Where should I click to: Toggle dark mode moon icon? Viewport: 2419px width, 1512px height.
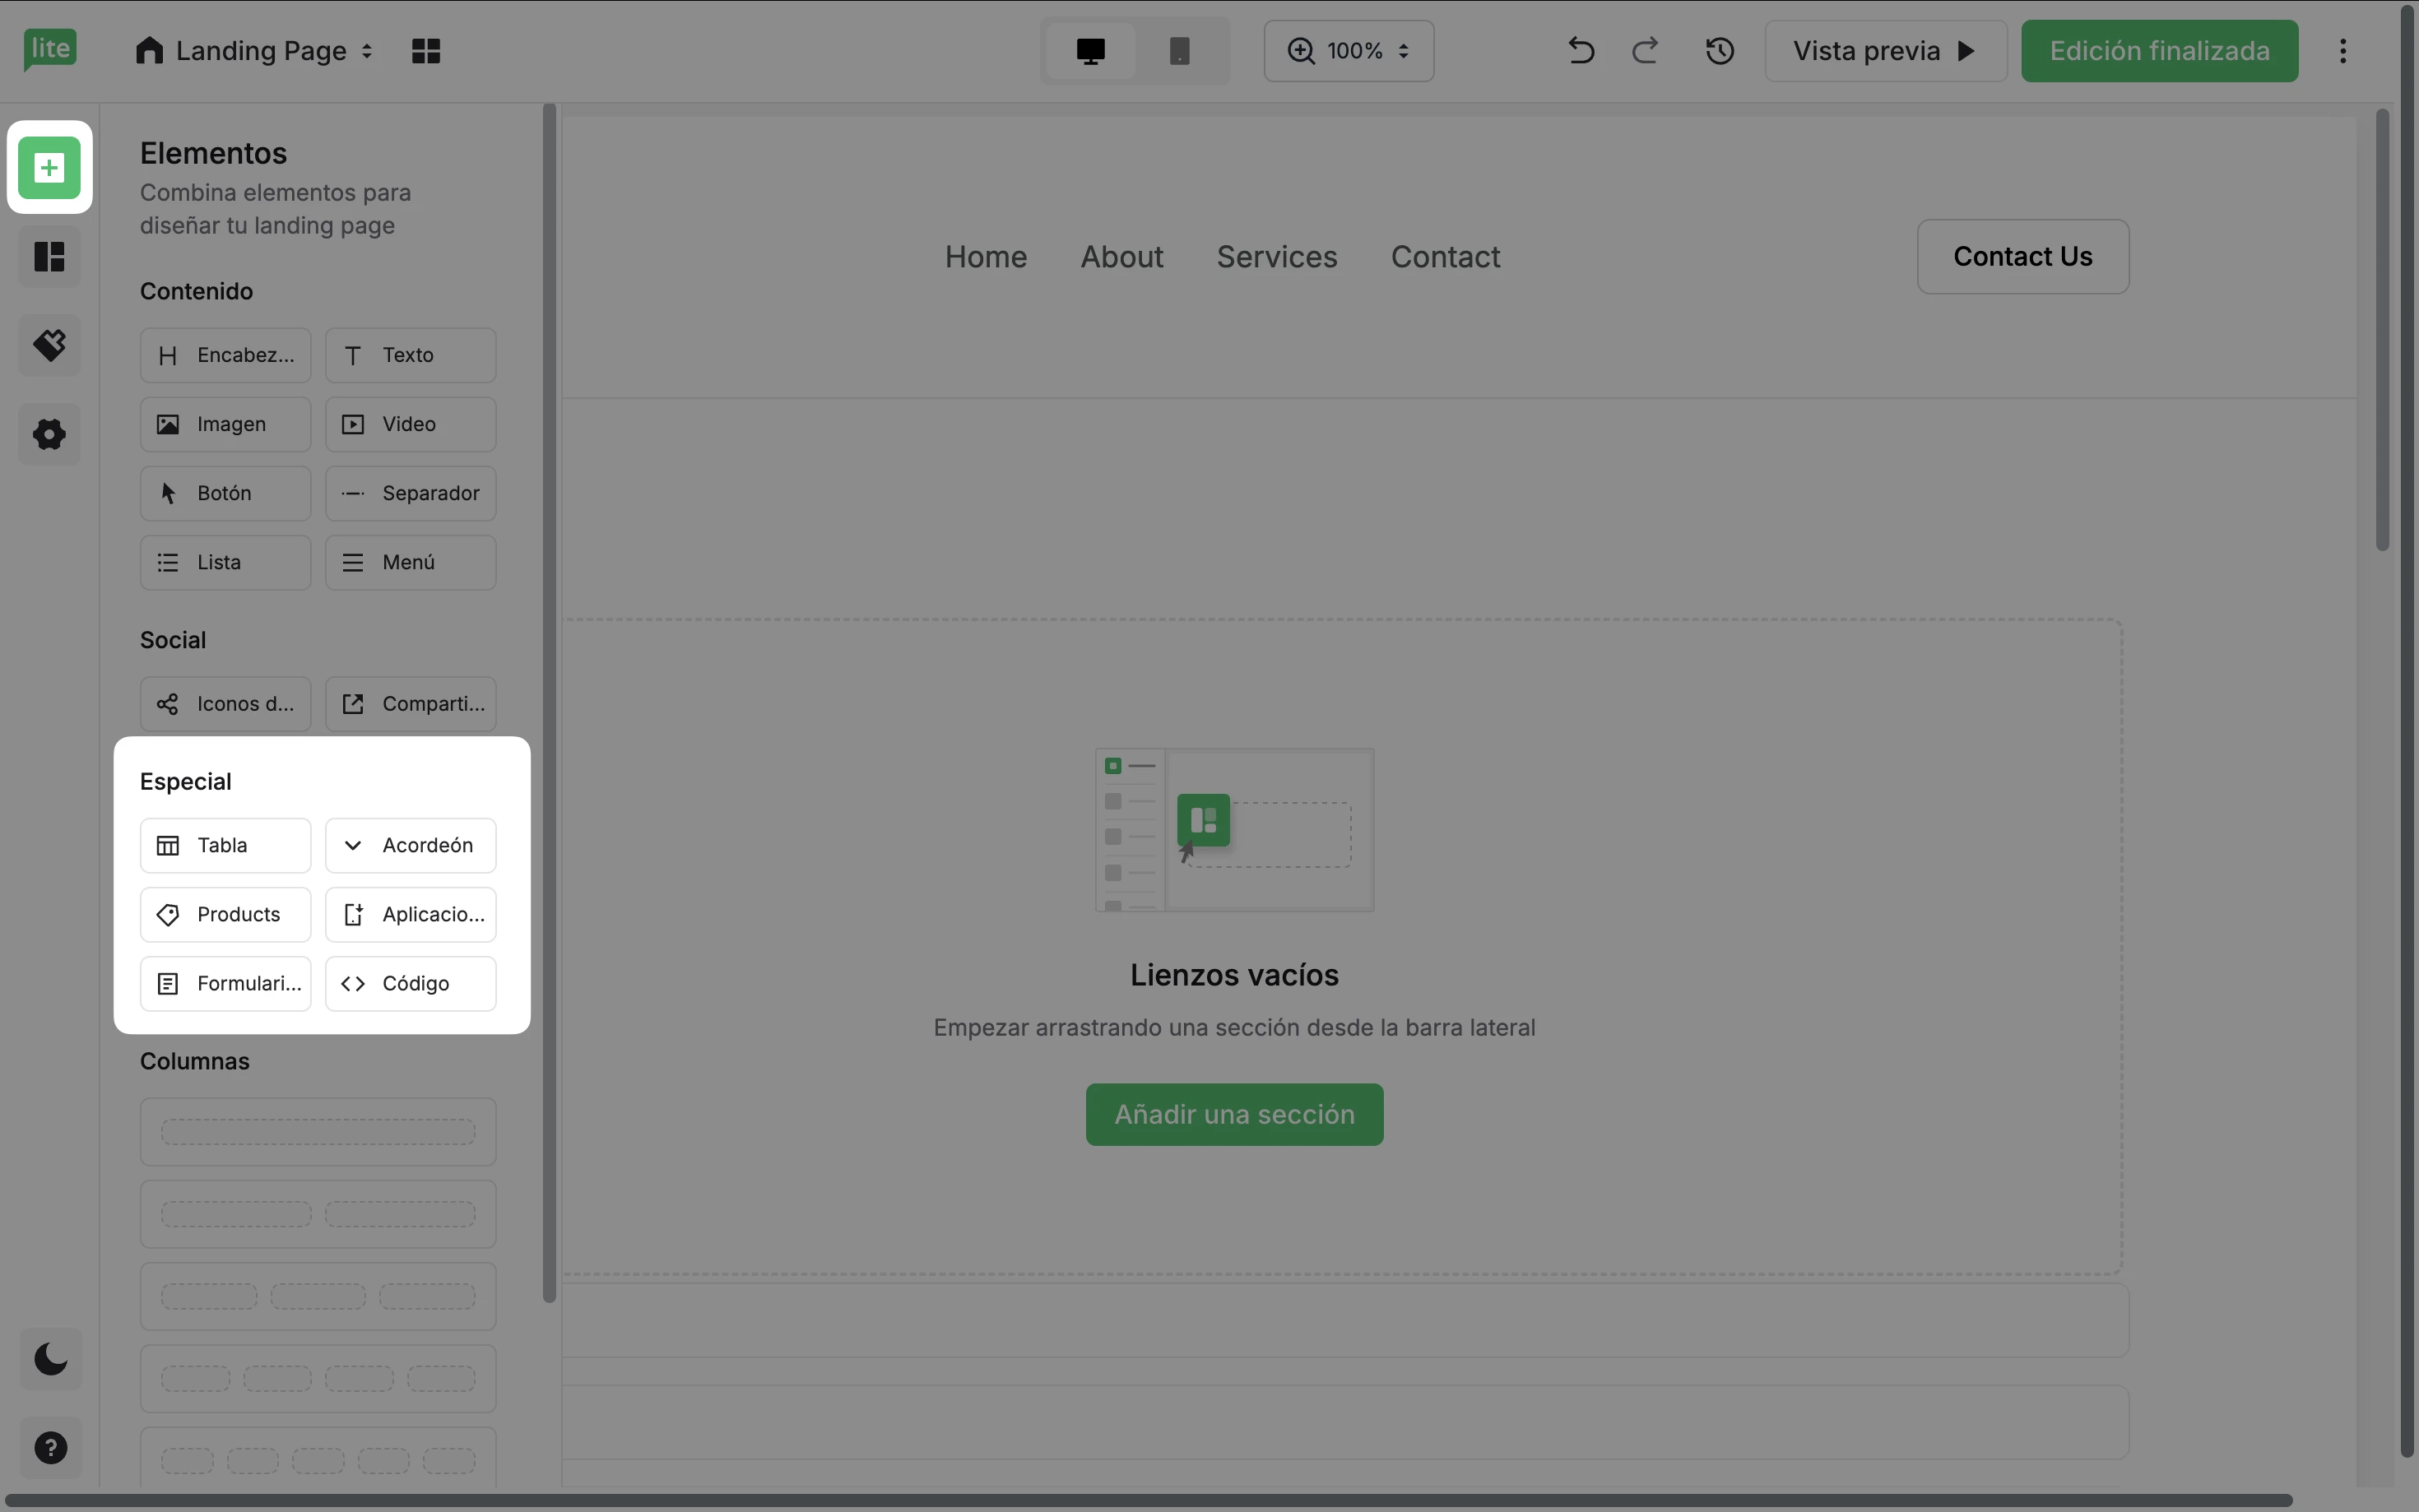[x=51, y=1359]
